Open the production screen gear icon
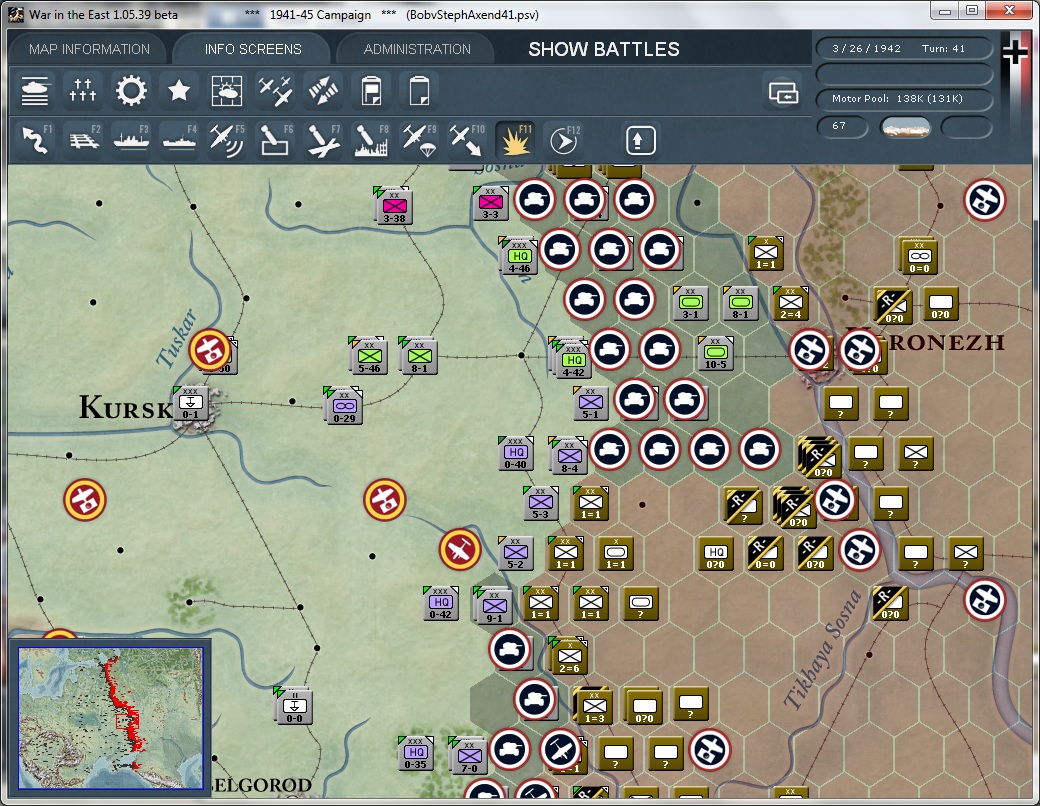1040x806 pixels. click(131, 91)
